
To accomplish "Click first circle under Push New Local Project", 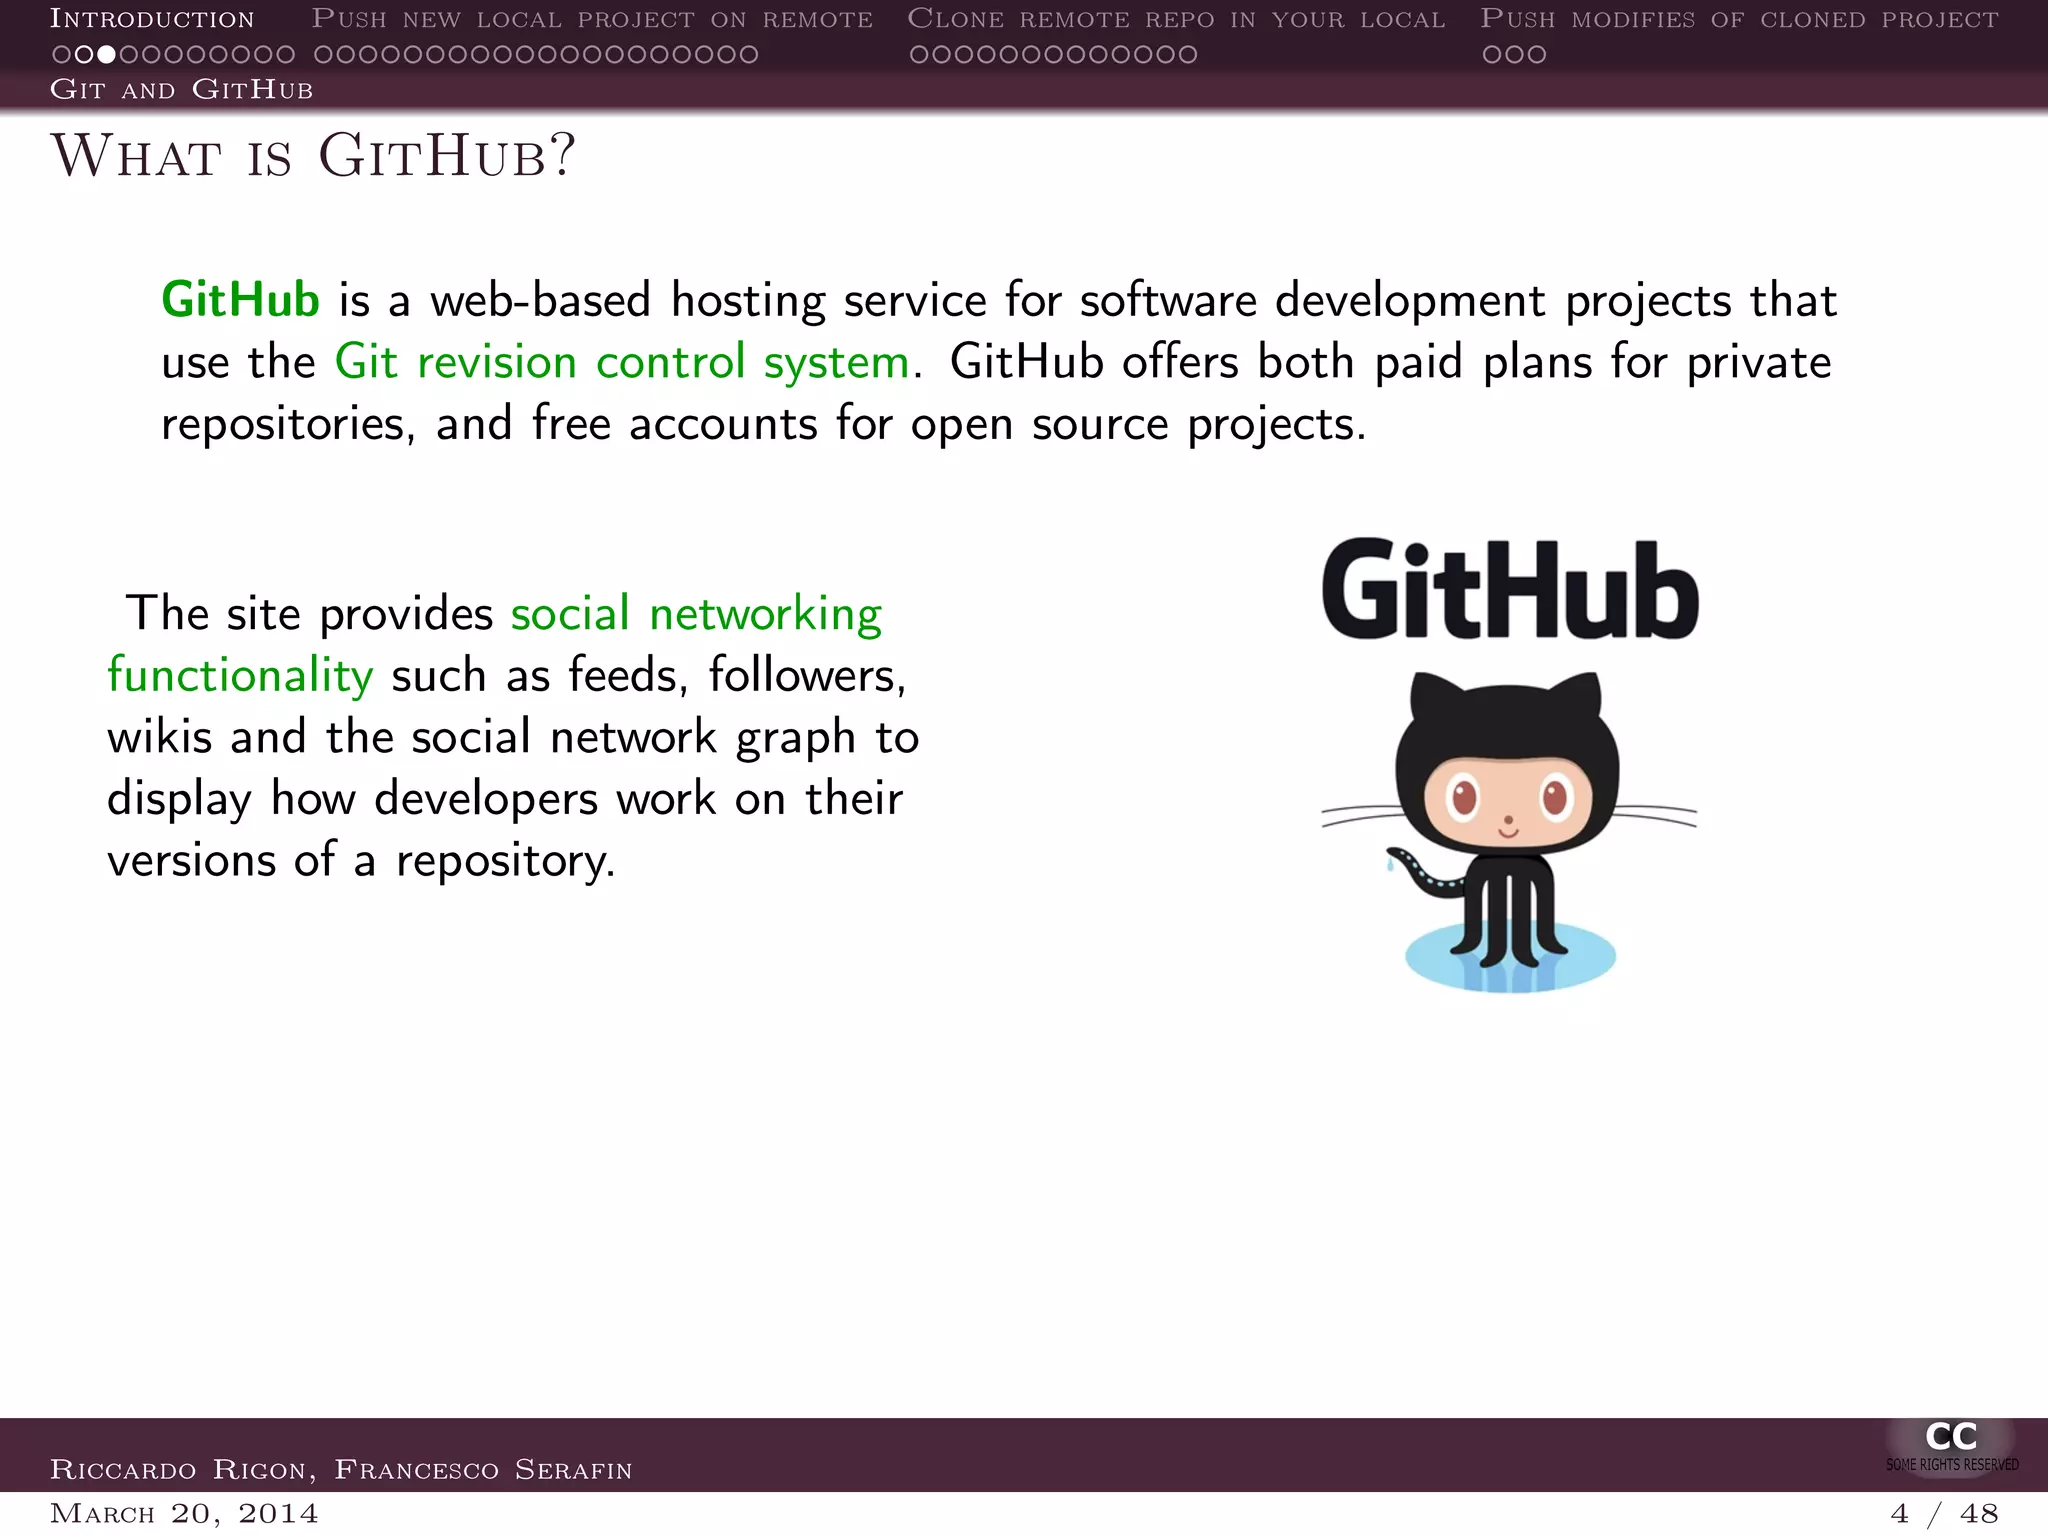I will pos(323,54).
